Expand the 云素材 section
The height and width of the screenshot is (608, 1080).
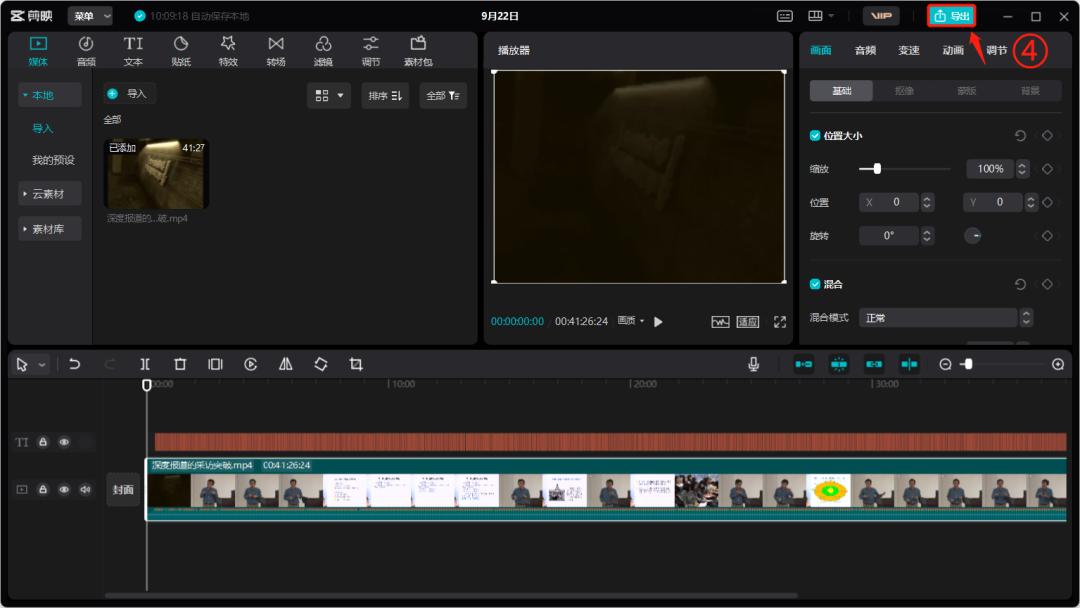[x=49, y=194]
